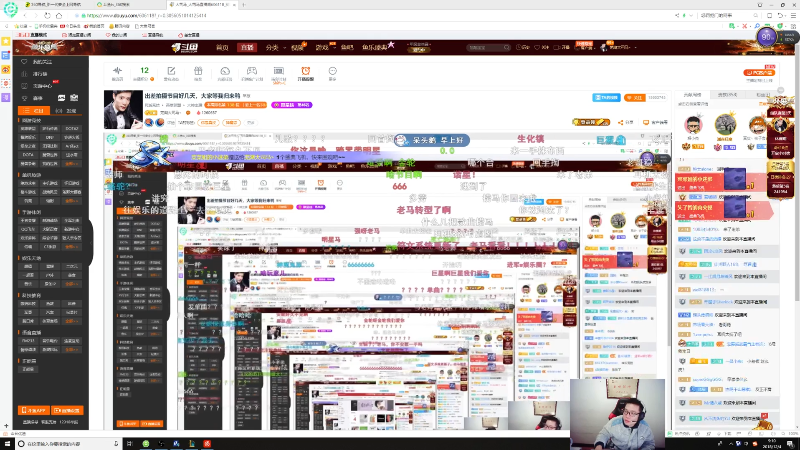Open the waveform icon in the room toolbar

tap(117, 73)
